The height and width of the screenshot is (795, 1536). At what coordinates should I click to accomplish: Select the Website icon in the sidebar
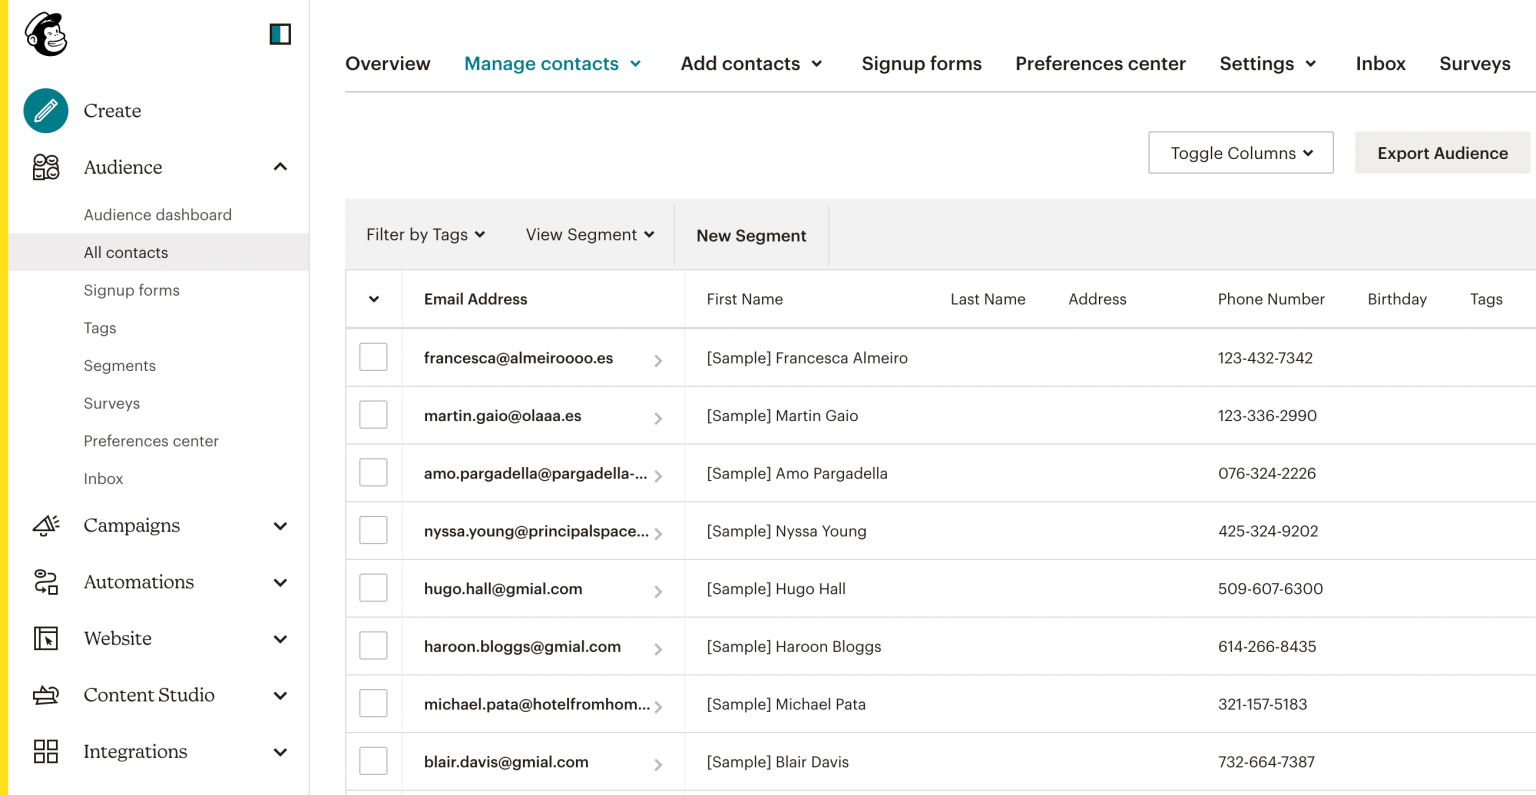coord(45,638)
